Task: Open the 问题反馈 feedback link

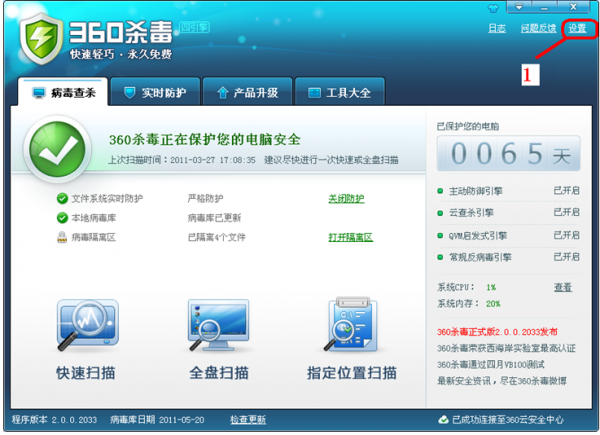Action: [538, 28]
